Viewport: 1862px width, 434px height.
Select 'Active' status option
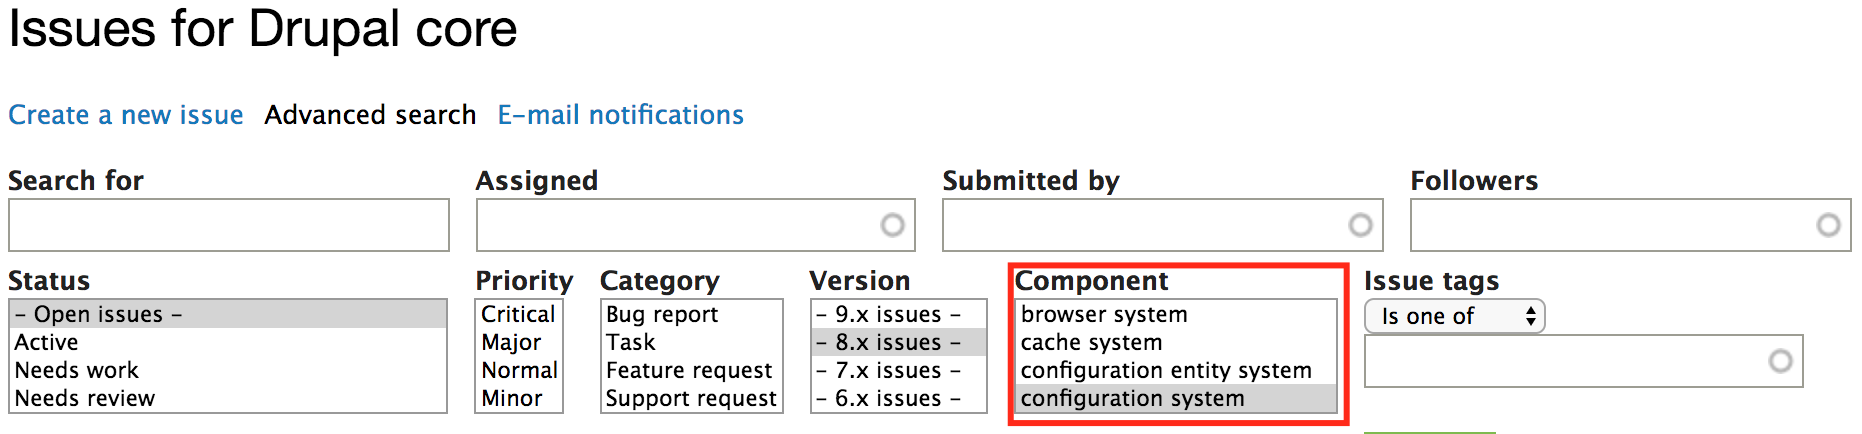pos(47,343)
